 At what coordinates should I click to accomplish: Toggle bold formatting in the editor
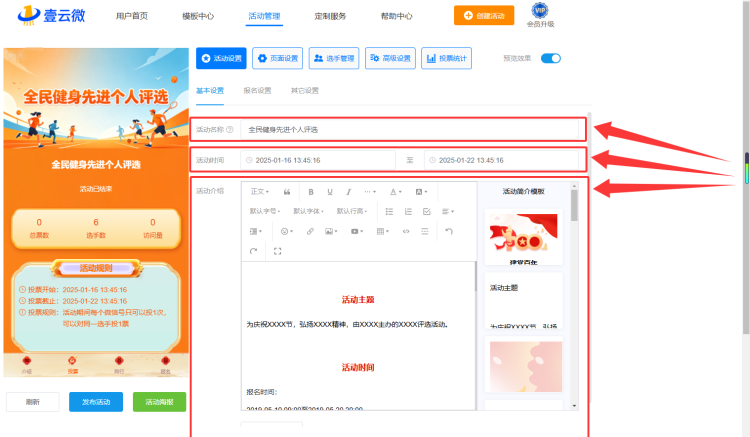(x=311, y=192)
